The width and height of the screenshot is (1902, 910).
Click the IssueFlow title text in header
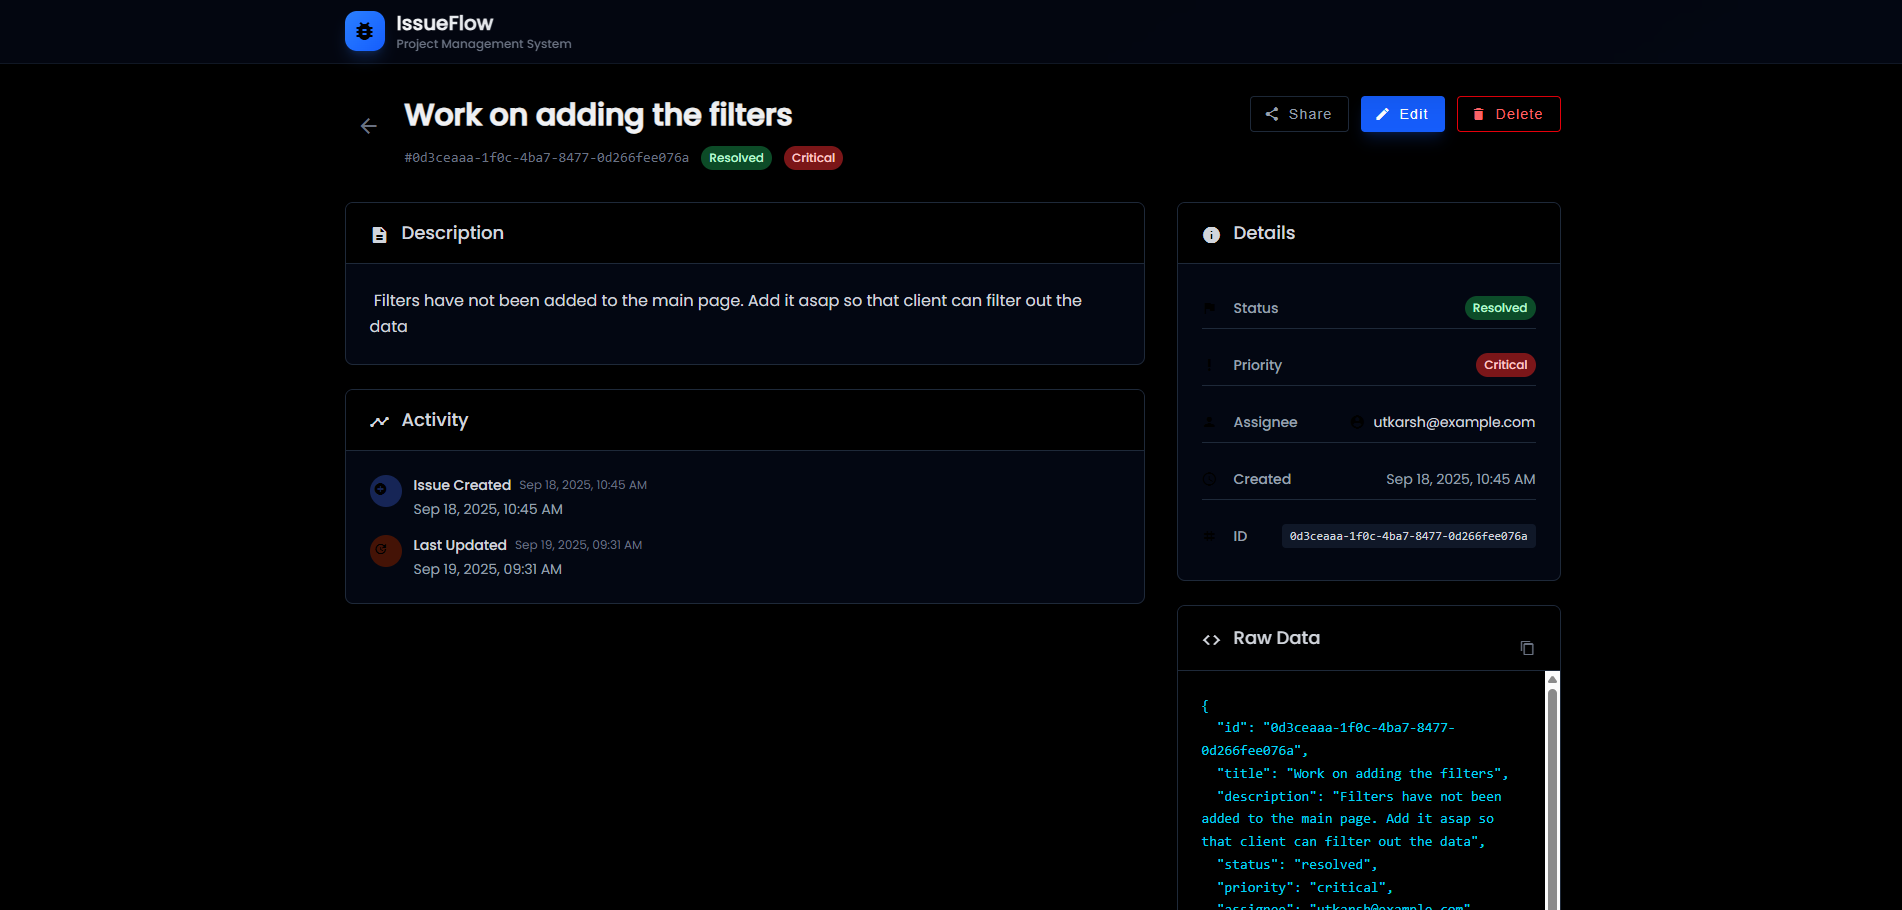444,23
